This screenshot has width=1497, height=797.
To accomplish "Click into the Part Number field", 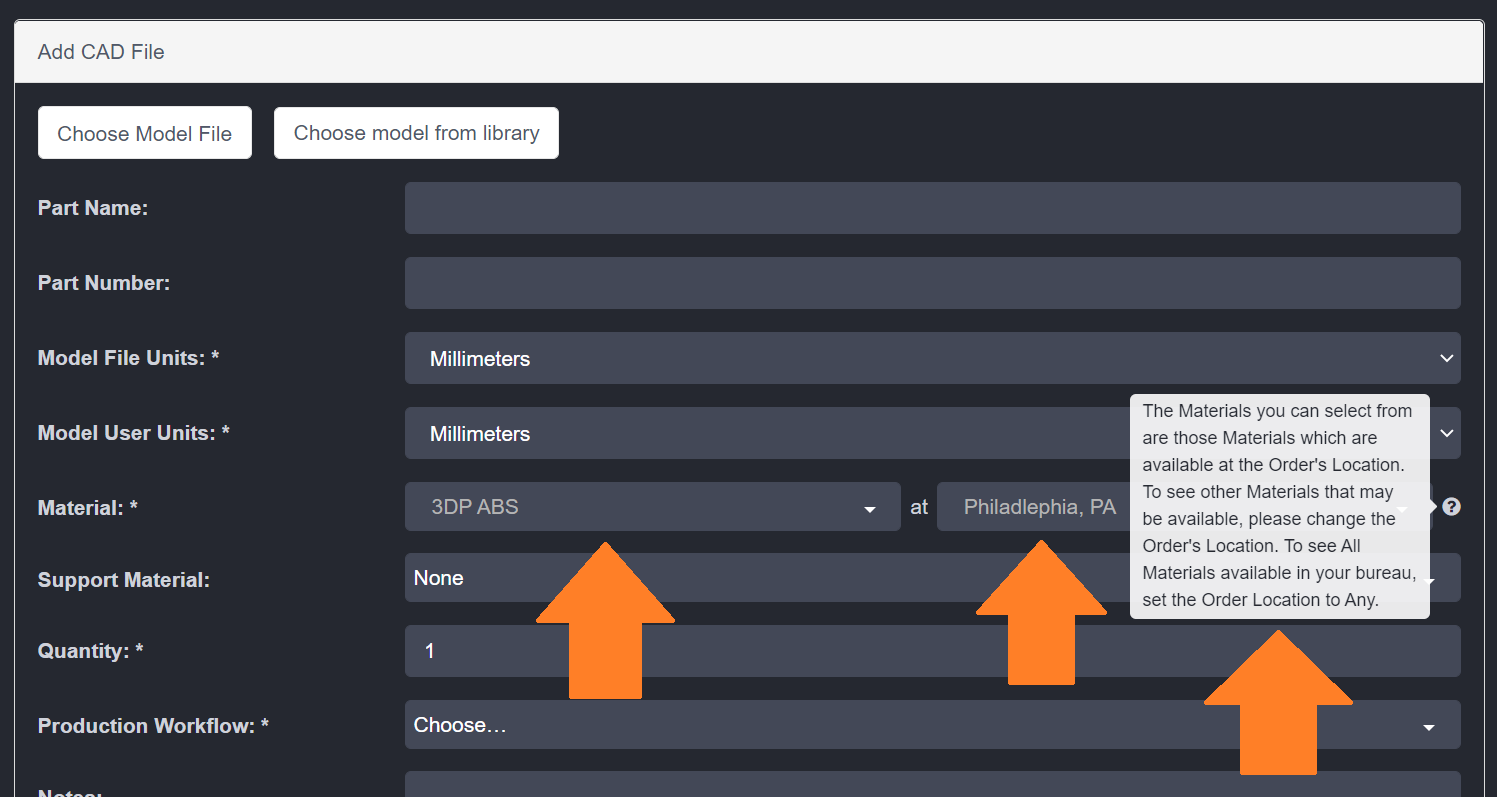I will pos(932,283).
